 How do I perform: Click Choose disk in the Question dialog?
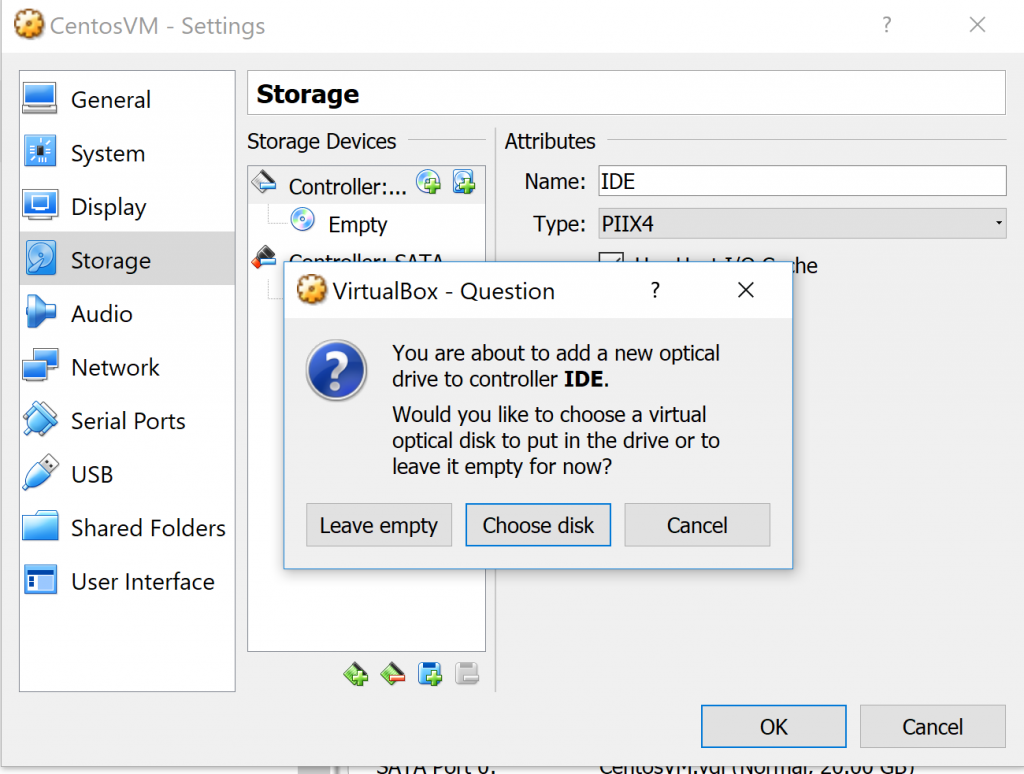[538, 524]
